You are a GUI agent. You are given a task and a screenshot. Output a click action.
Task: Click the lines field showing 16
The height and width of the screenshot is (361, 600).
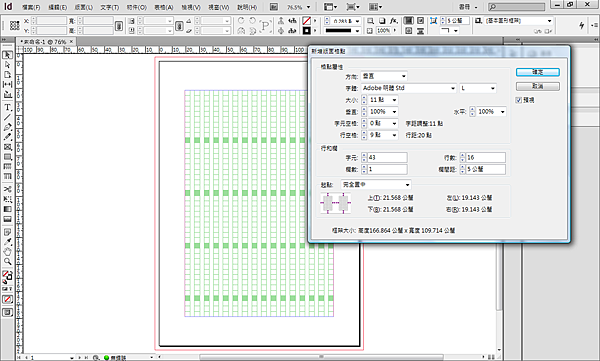click(x=486, y=157)
